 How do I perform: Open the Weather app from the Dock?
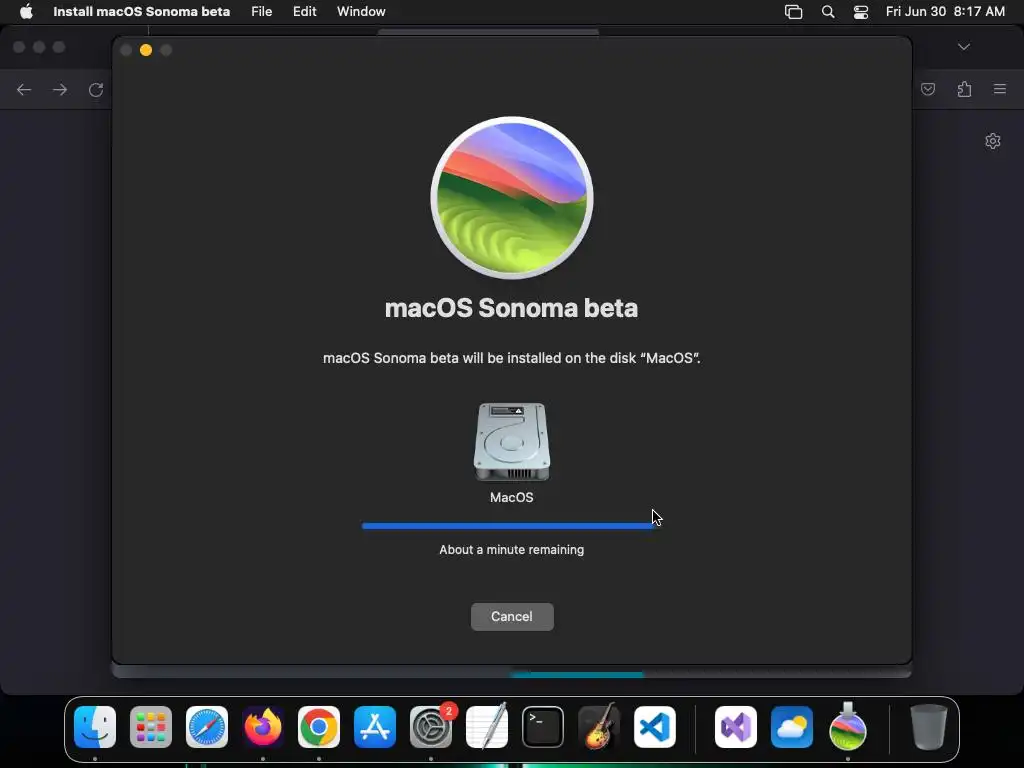[x=792, y=727]
